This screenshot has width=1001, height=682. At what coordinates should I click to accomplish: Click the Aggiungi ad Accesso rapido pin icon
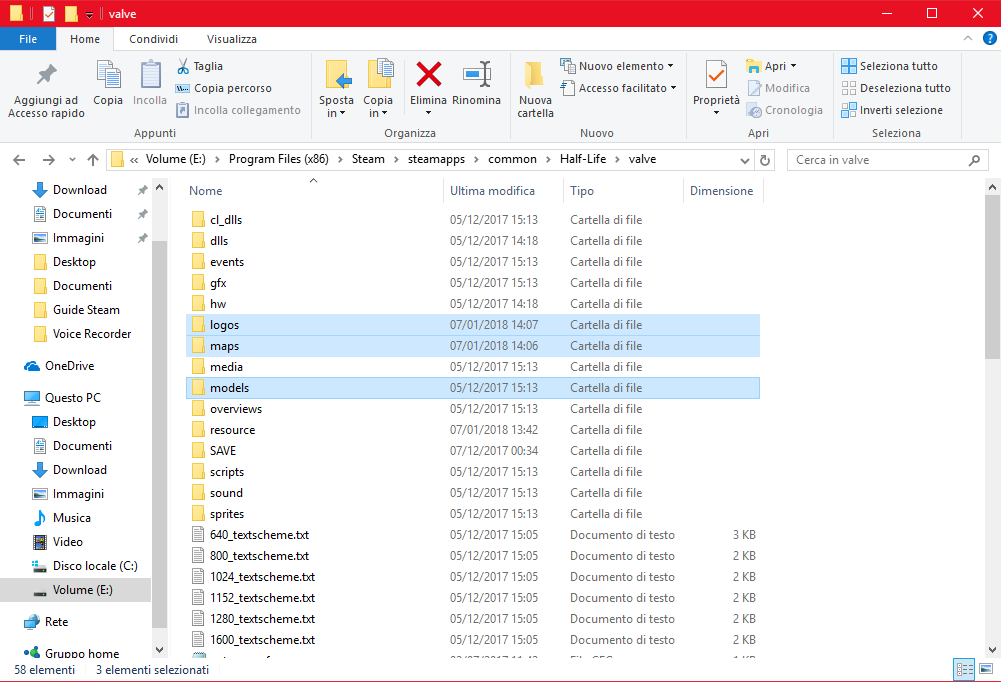point(46,75)
